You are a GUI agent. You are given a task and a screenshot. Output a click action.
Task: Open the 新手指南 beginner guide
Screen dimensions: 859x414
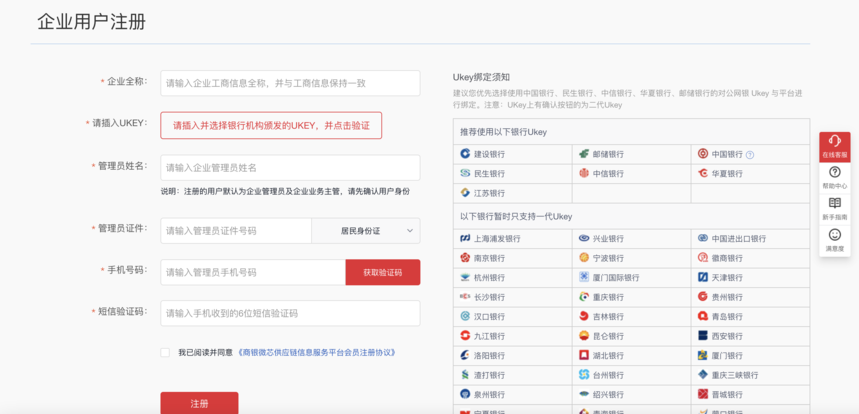coord(835,210)
